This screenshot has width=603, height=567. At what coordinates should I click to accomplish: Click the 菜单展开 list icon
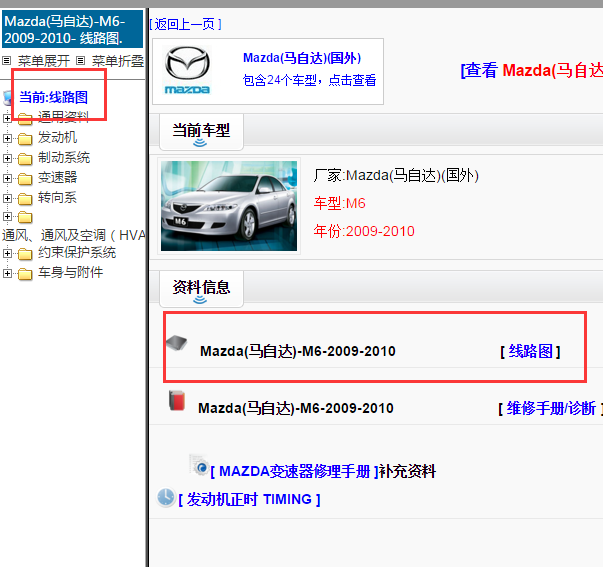7,60
